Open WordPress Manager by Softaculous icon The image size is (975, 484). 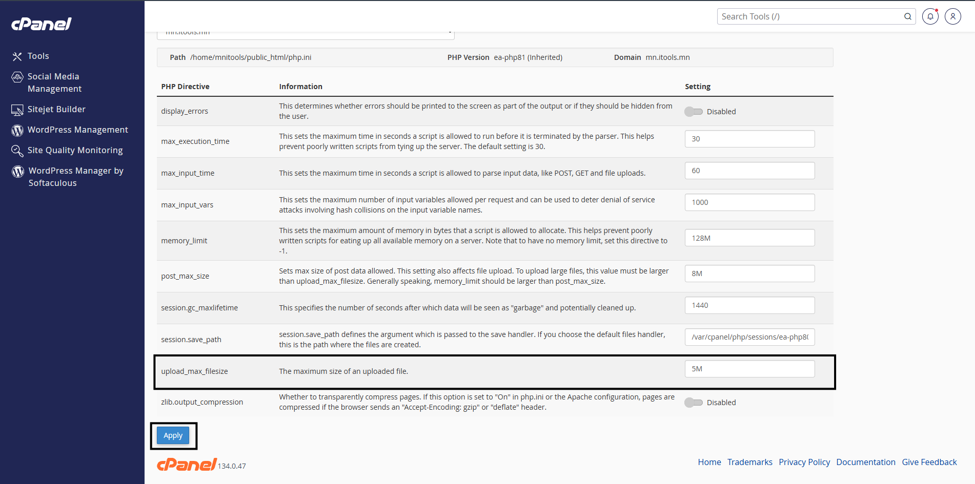tap(17, 171)
